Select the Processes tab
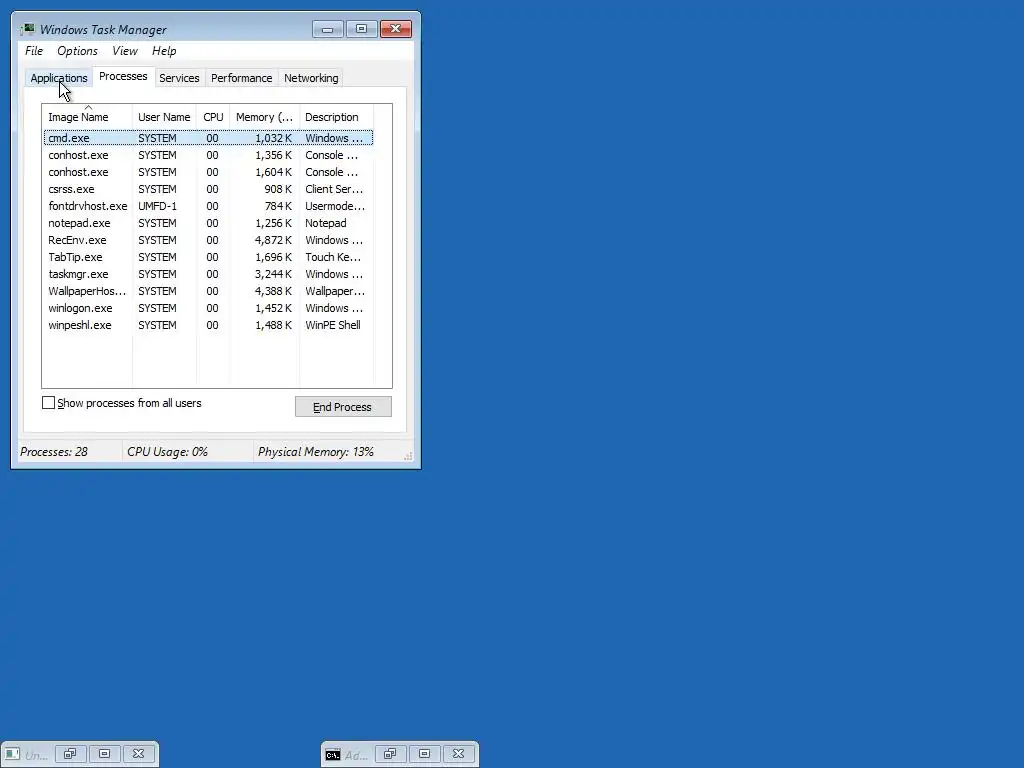The image size is (1024, 768). coord(123,76)
